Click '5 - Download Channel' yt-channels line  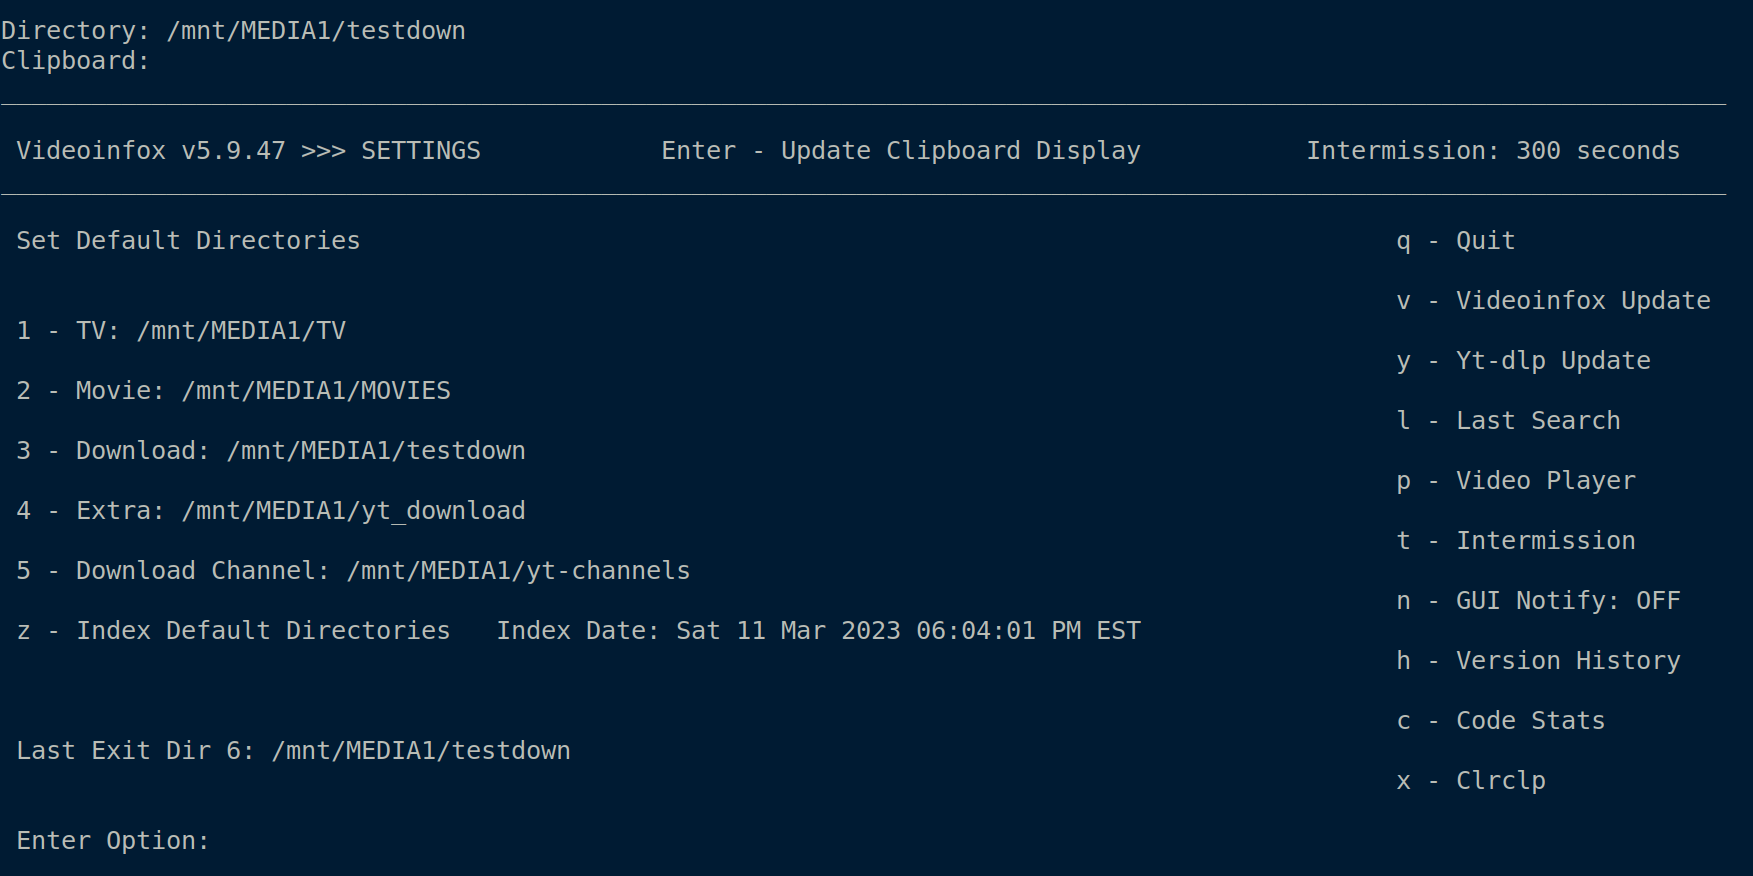click(354, 571)
